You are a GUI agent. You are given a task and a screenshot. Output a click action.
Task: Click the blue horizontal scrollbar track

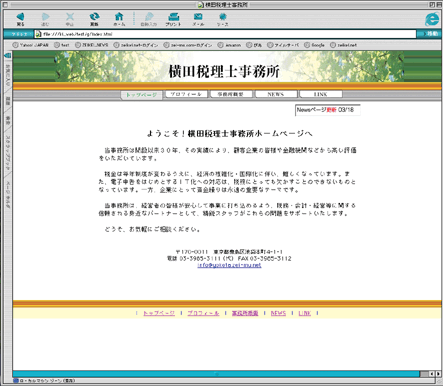tap(216, 374)
